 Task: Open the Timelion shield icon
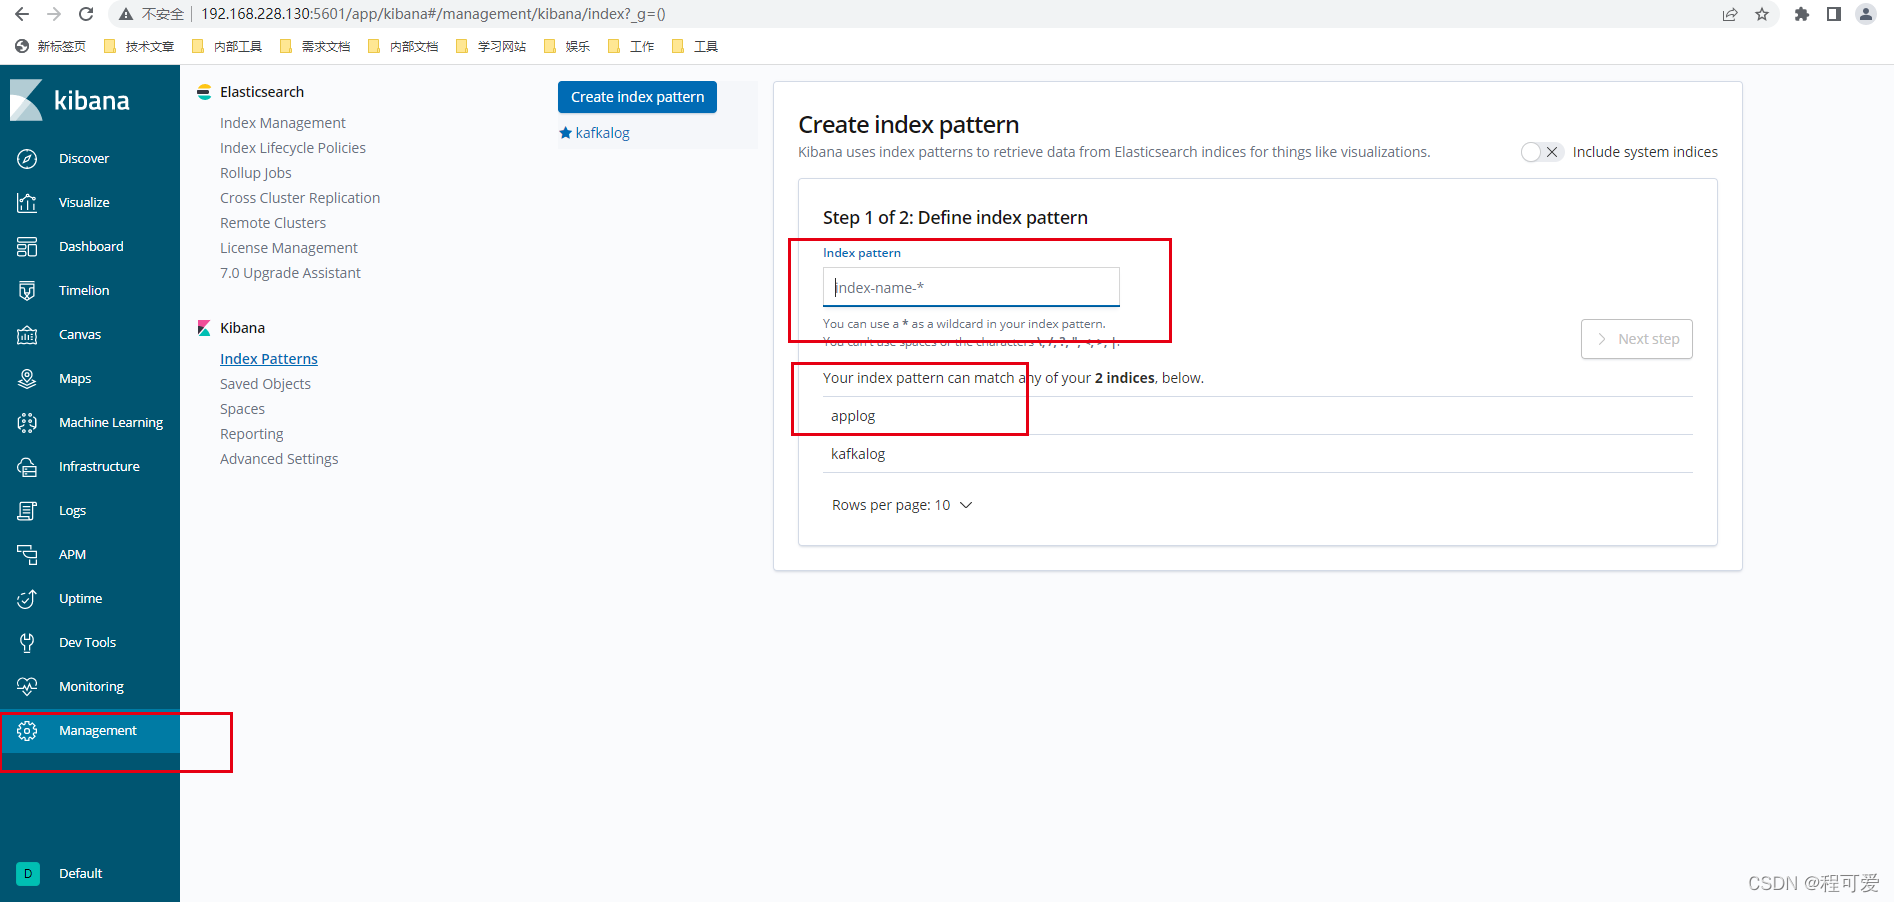coord(27,291)
